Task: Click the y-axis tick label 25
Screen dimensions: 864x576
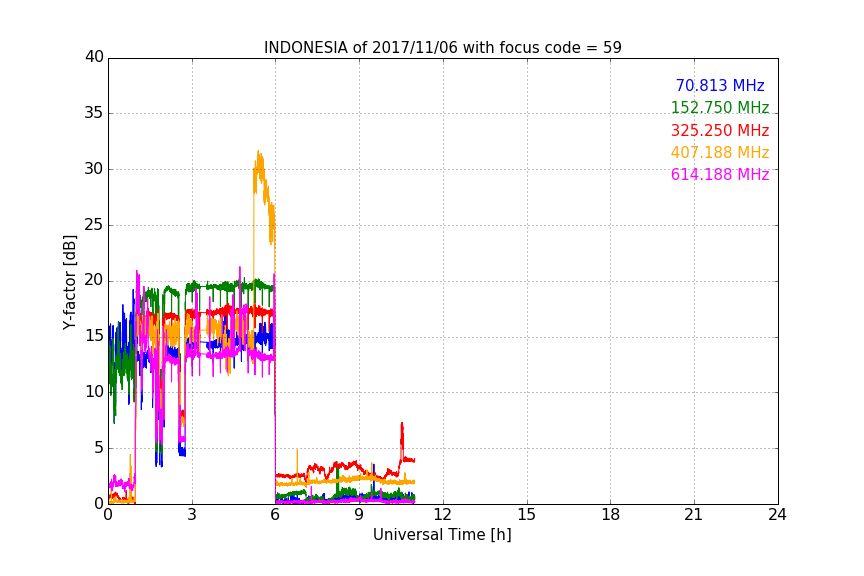Action: pyautogui.click(x=94, y=224)
